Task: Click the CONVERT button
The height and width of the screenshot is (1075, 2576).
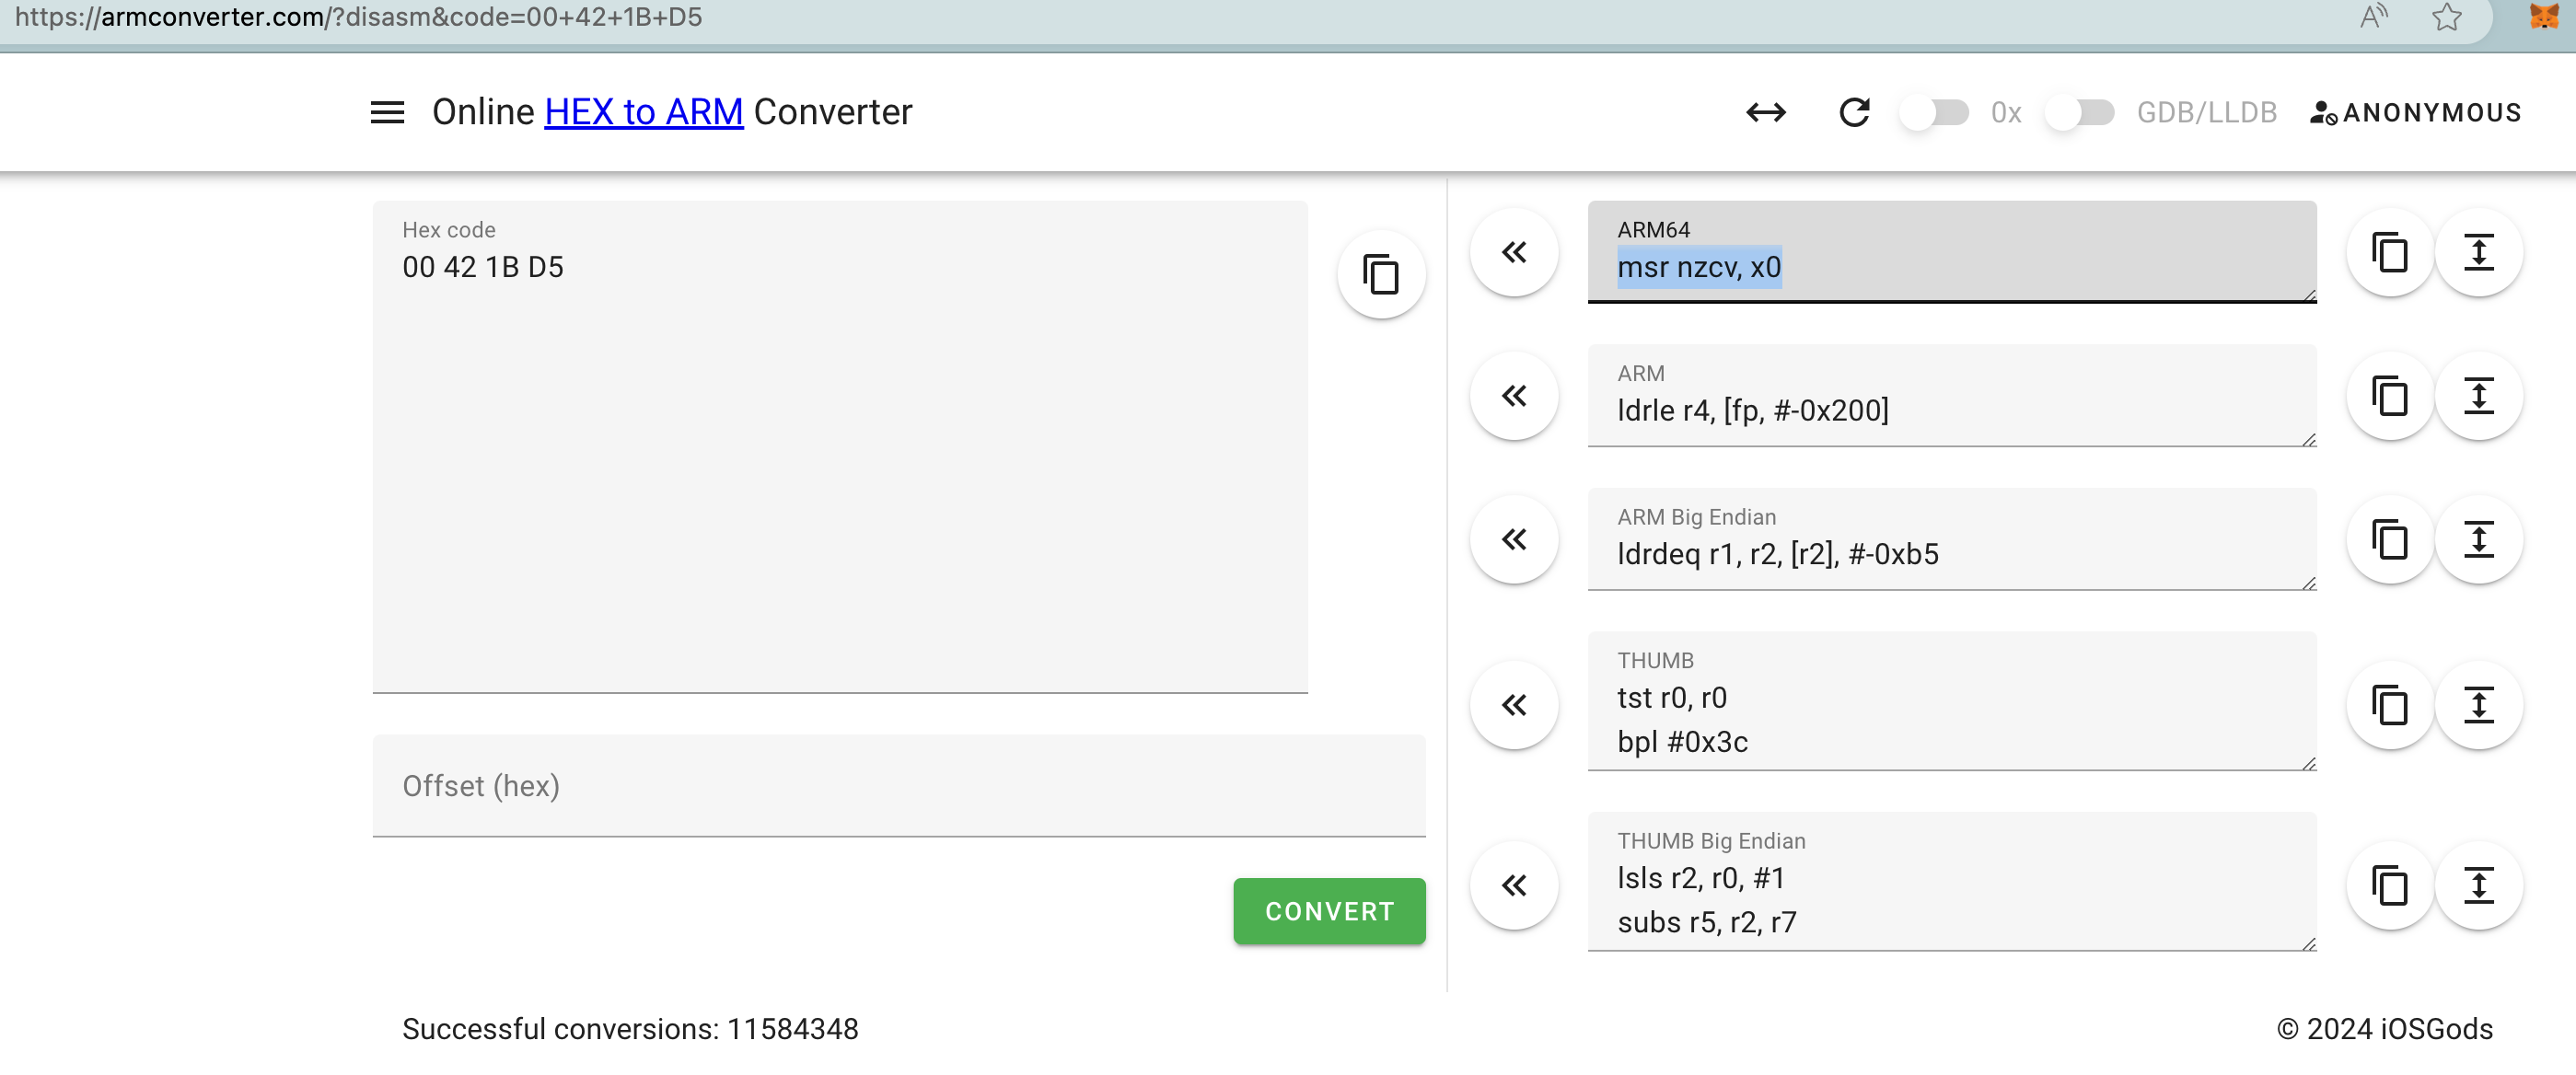Action: [x=1328, y=911]
